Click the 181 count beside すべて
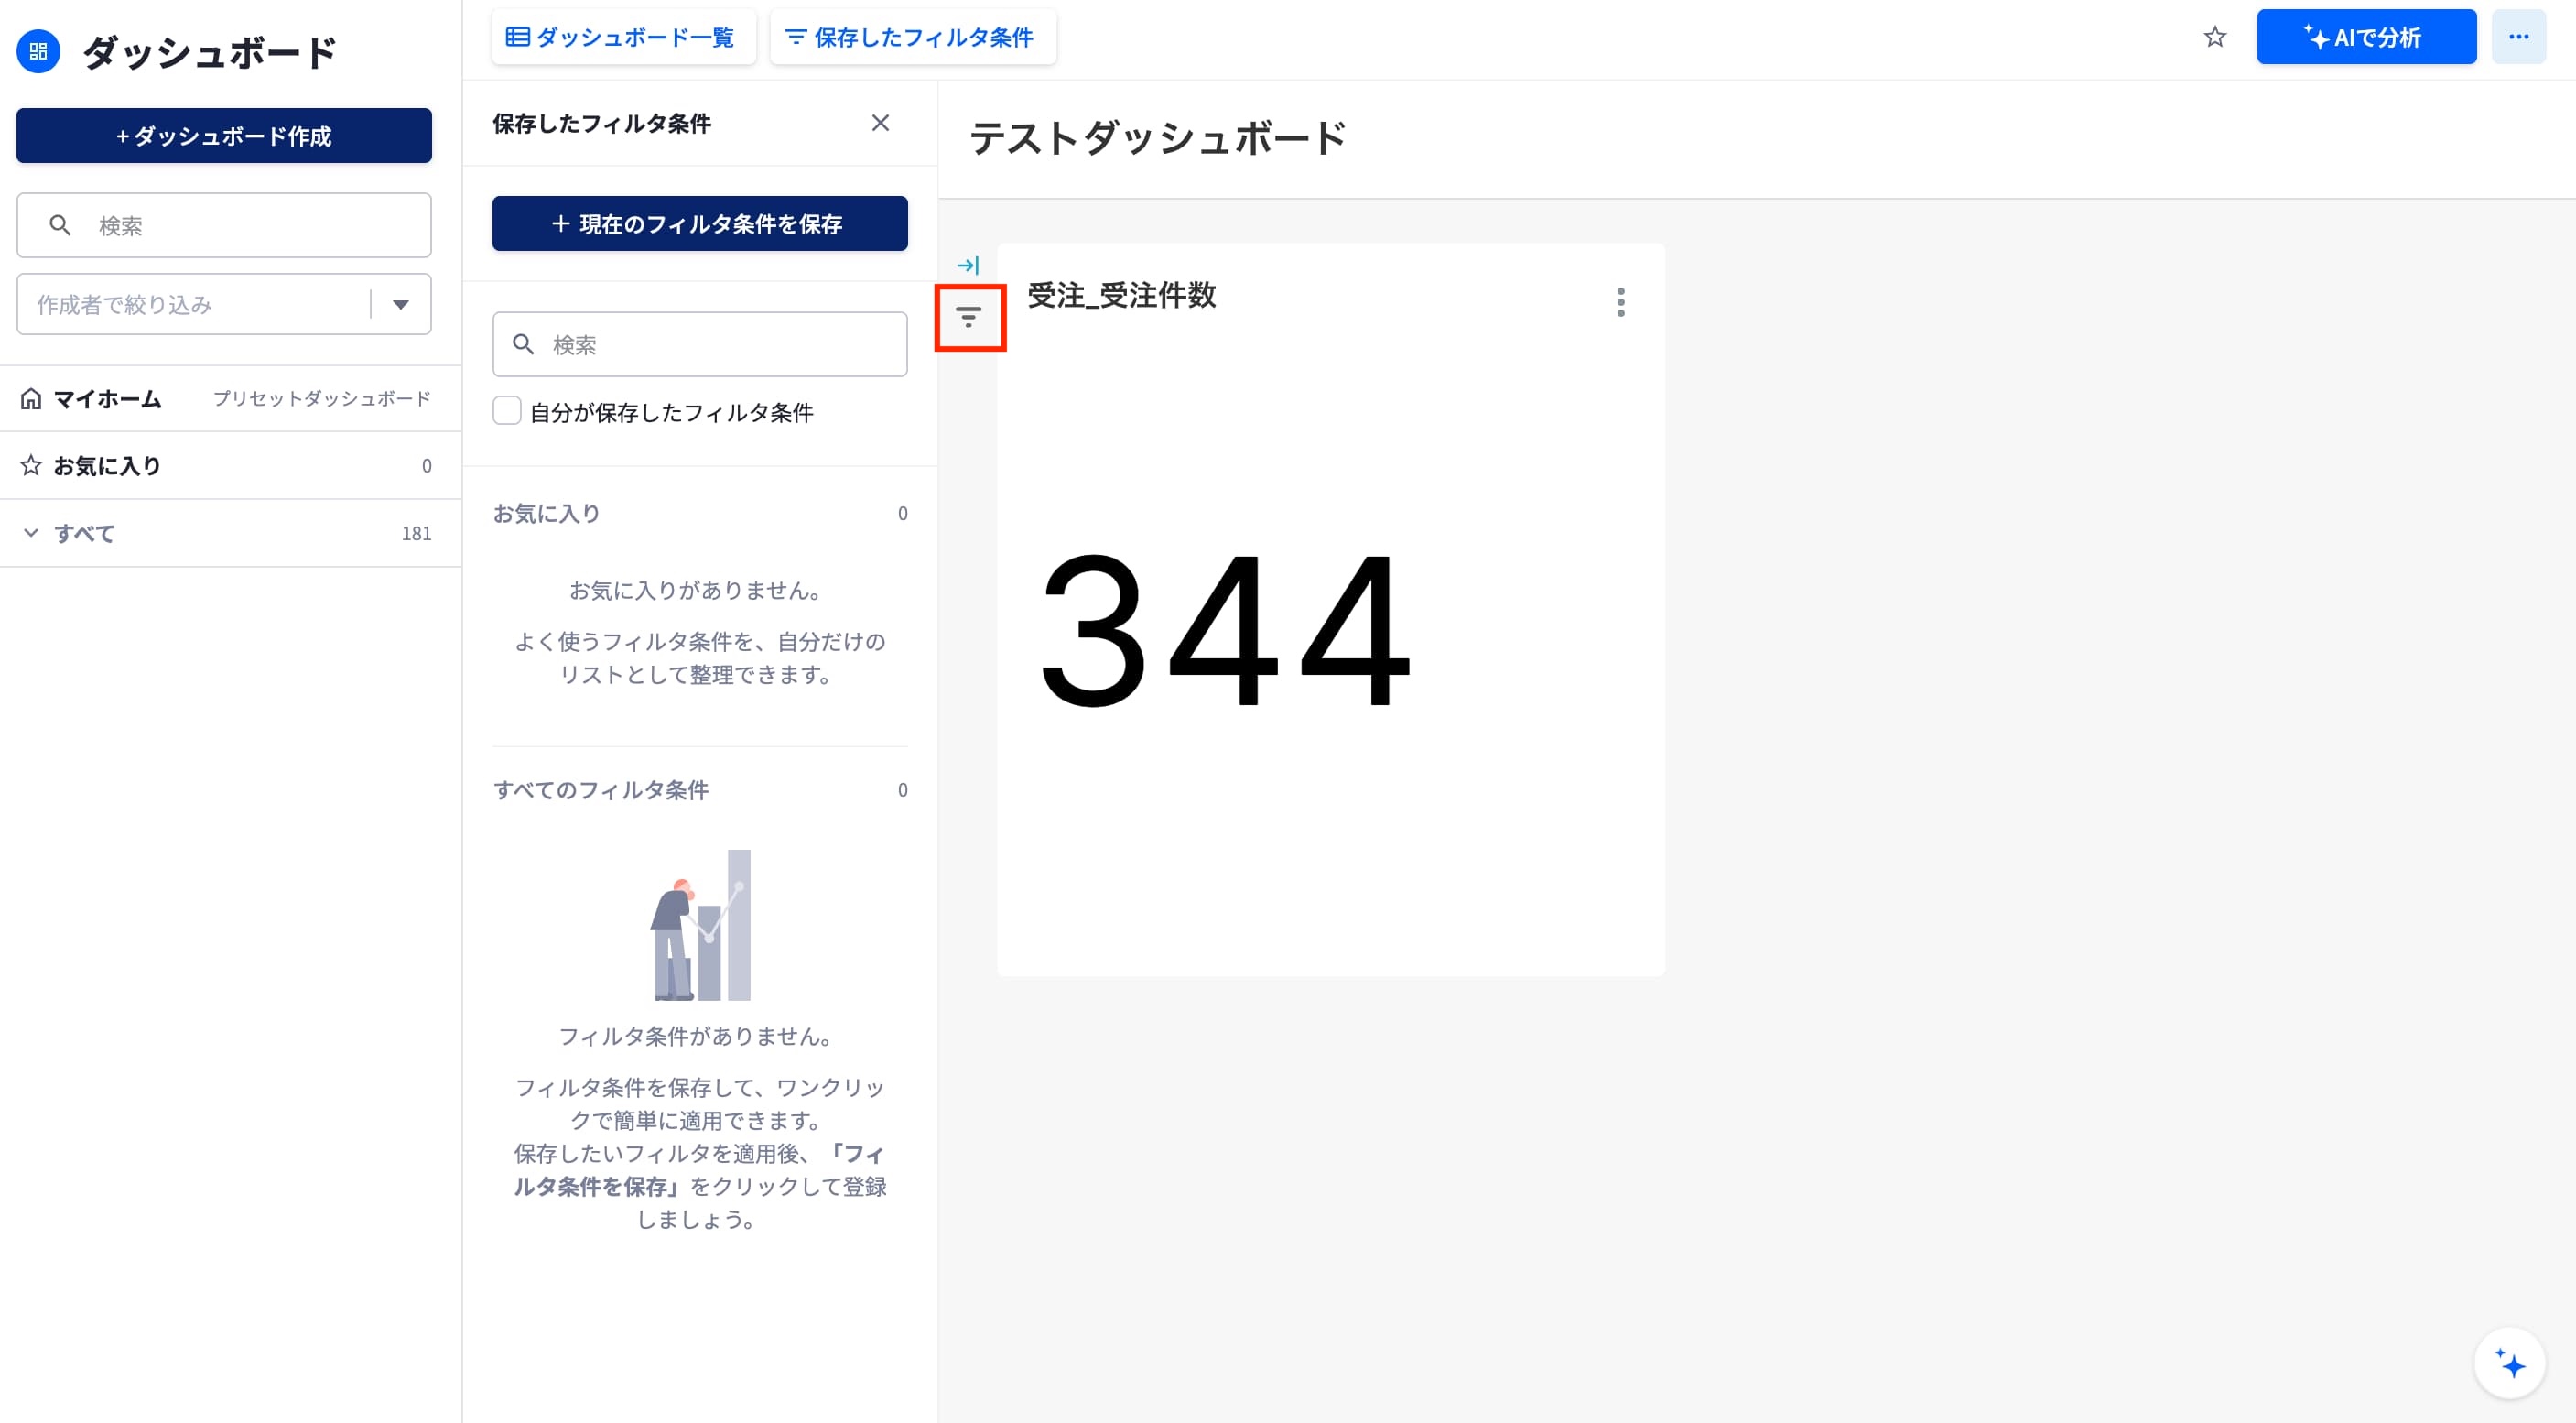 [416, 534]
